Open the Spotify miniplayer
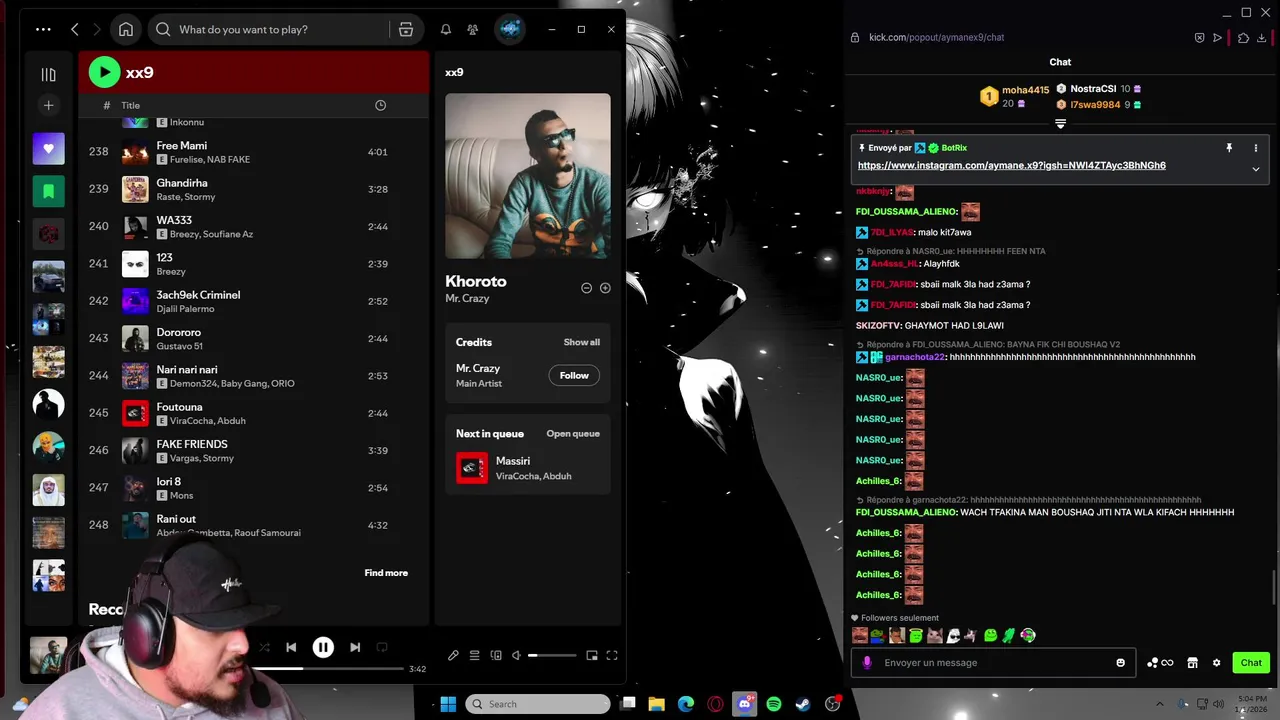The image size is (1280, 720). (592, 655)
